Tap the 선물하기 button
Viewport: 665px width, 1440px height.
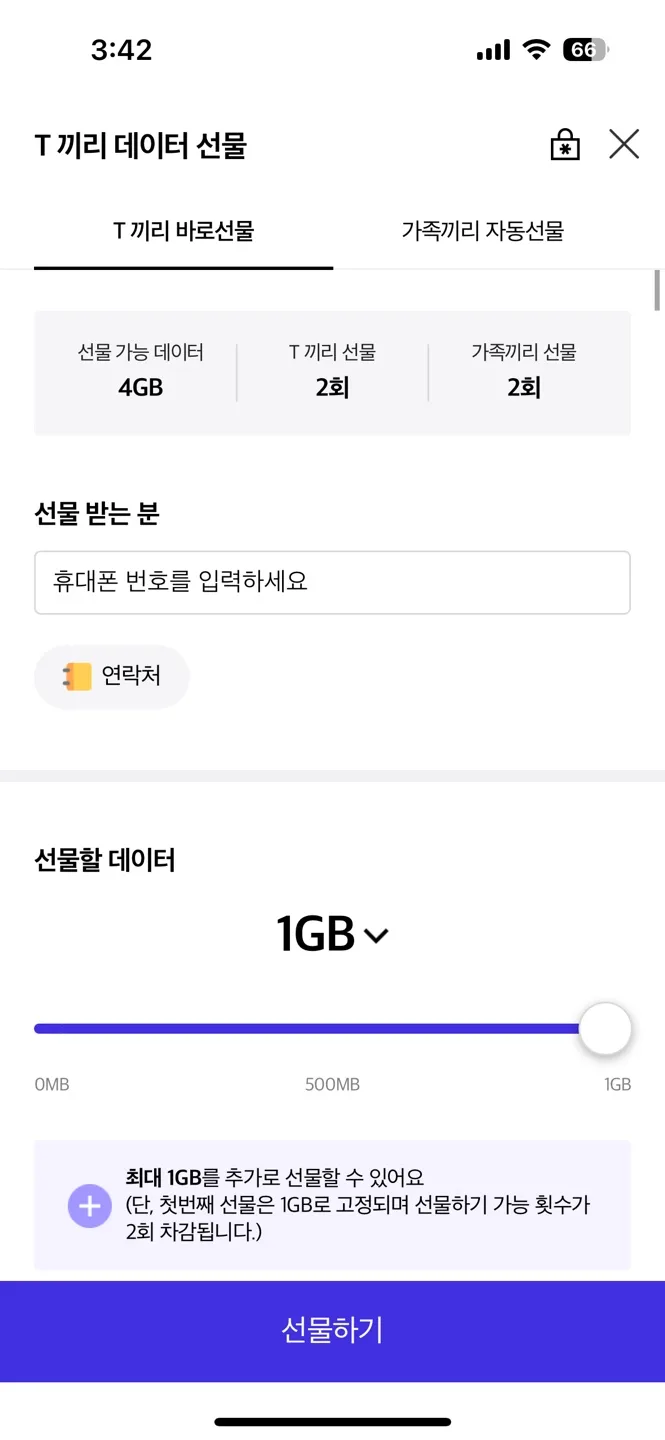click(332, 1331)
